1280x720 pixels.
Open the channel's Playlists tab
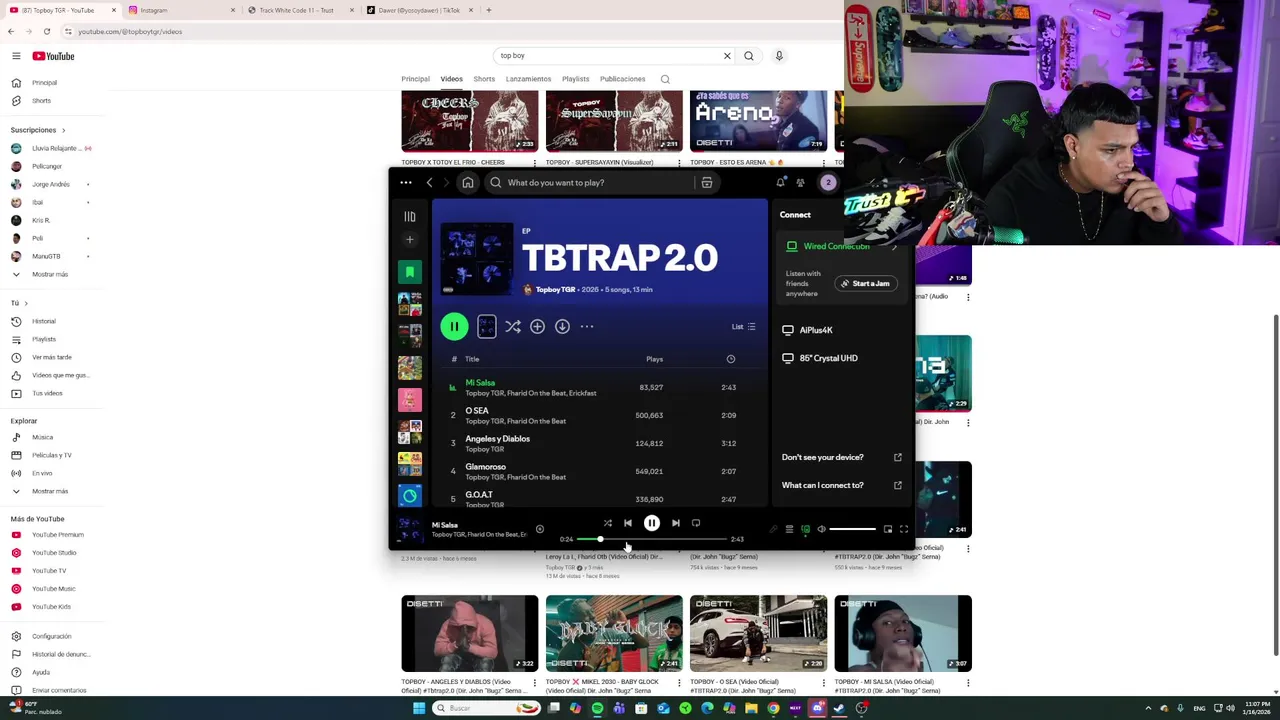pyautogui.click(x=575, y=79)
